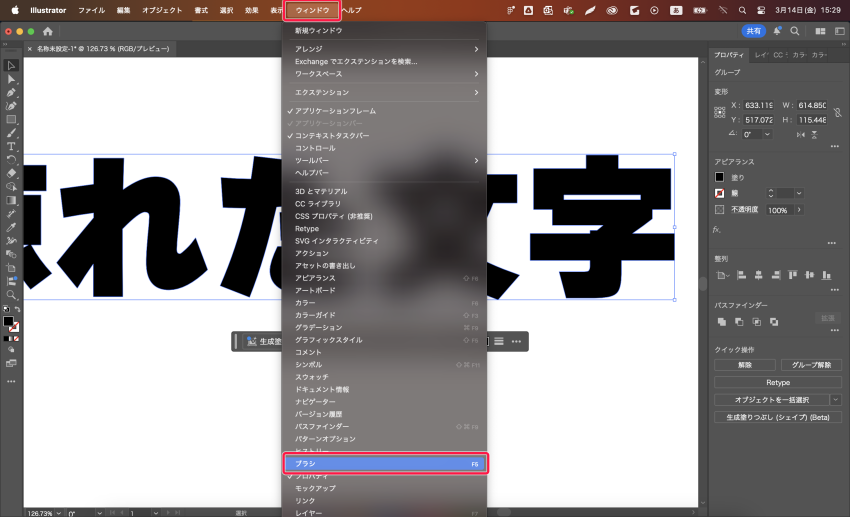Screen dimensions: 850x517
Task: Open notifications bell icon
Action: click(x=777, y=31)
